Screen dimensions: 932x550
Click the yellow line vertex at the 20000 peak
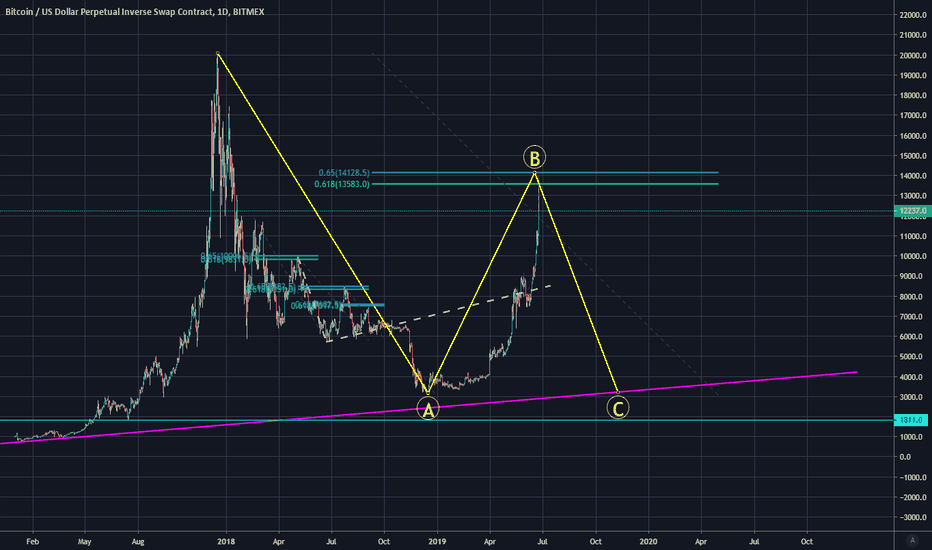pyautogui.click(x=218, y=54)
